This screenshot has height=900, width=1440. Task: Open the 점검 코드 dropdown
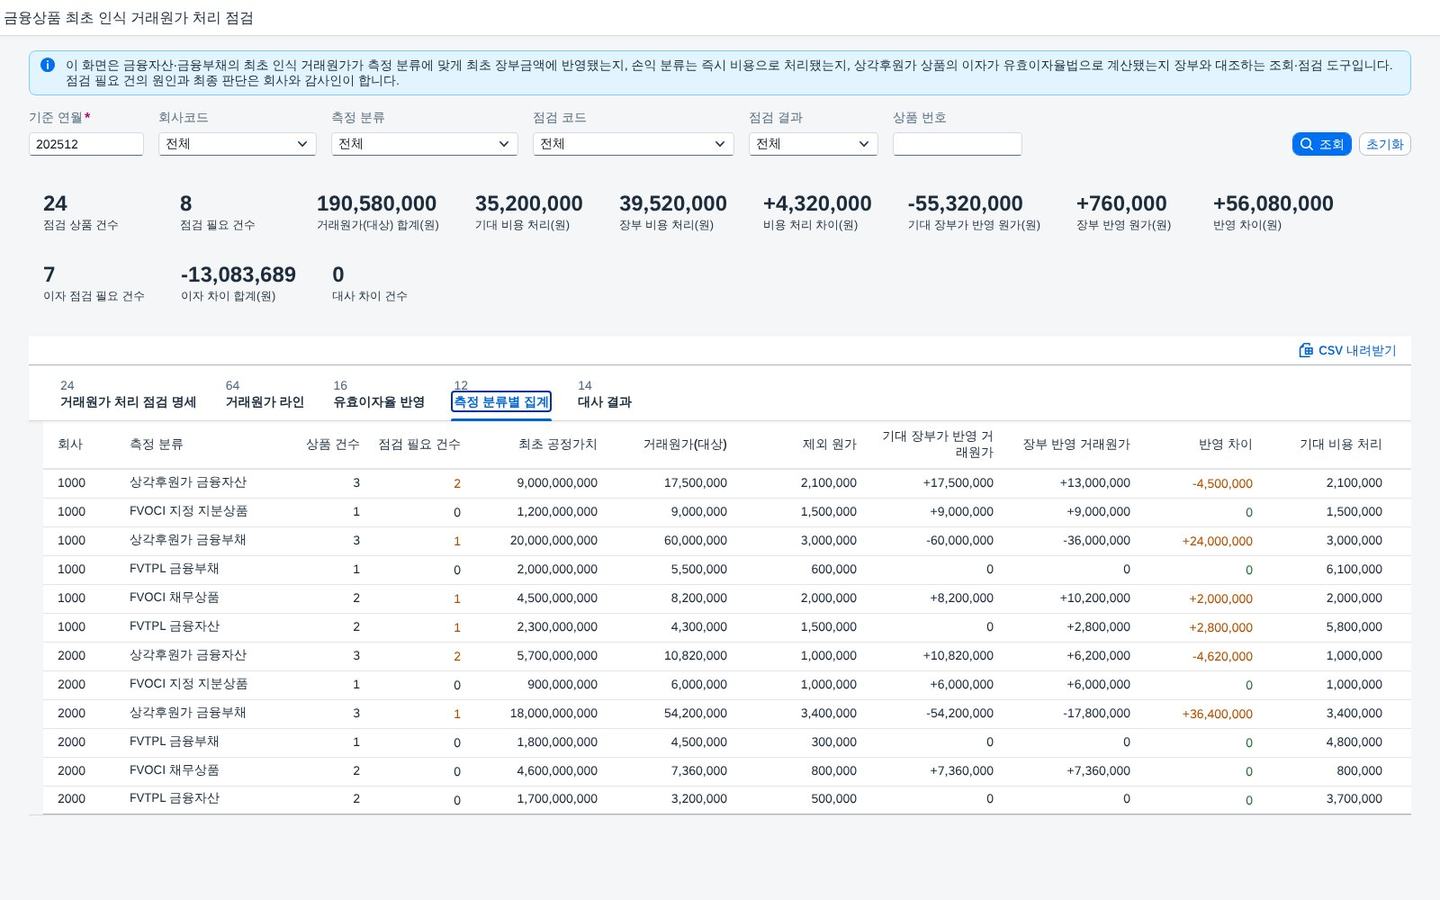click(633, 144)
